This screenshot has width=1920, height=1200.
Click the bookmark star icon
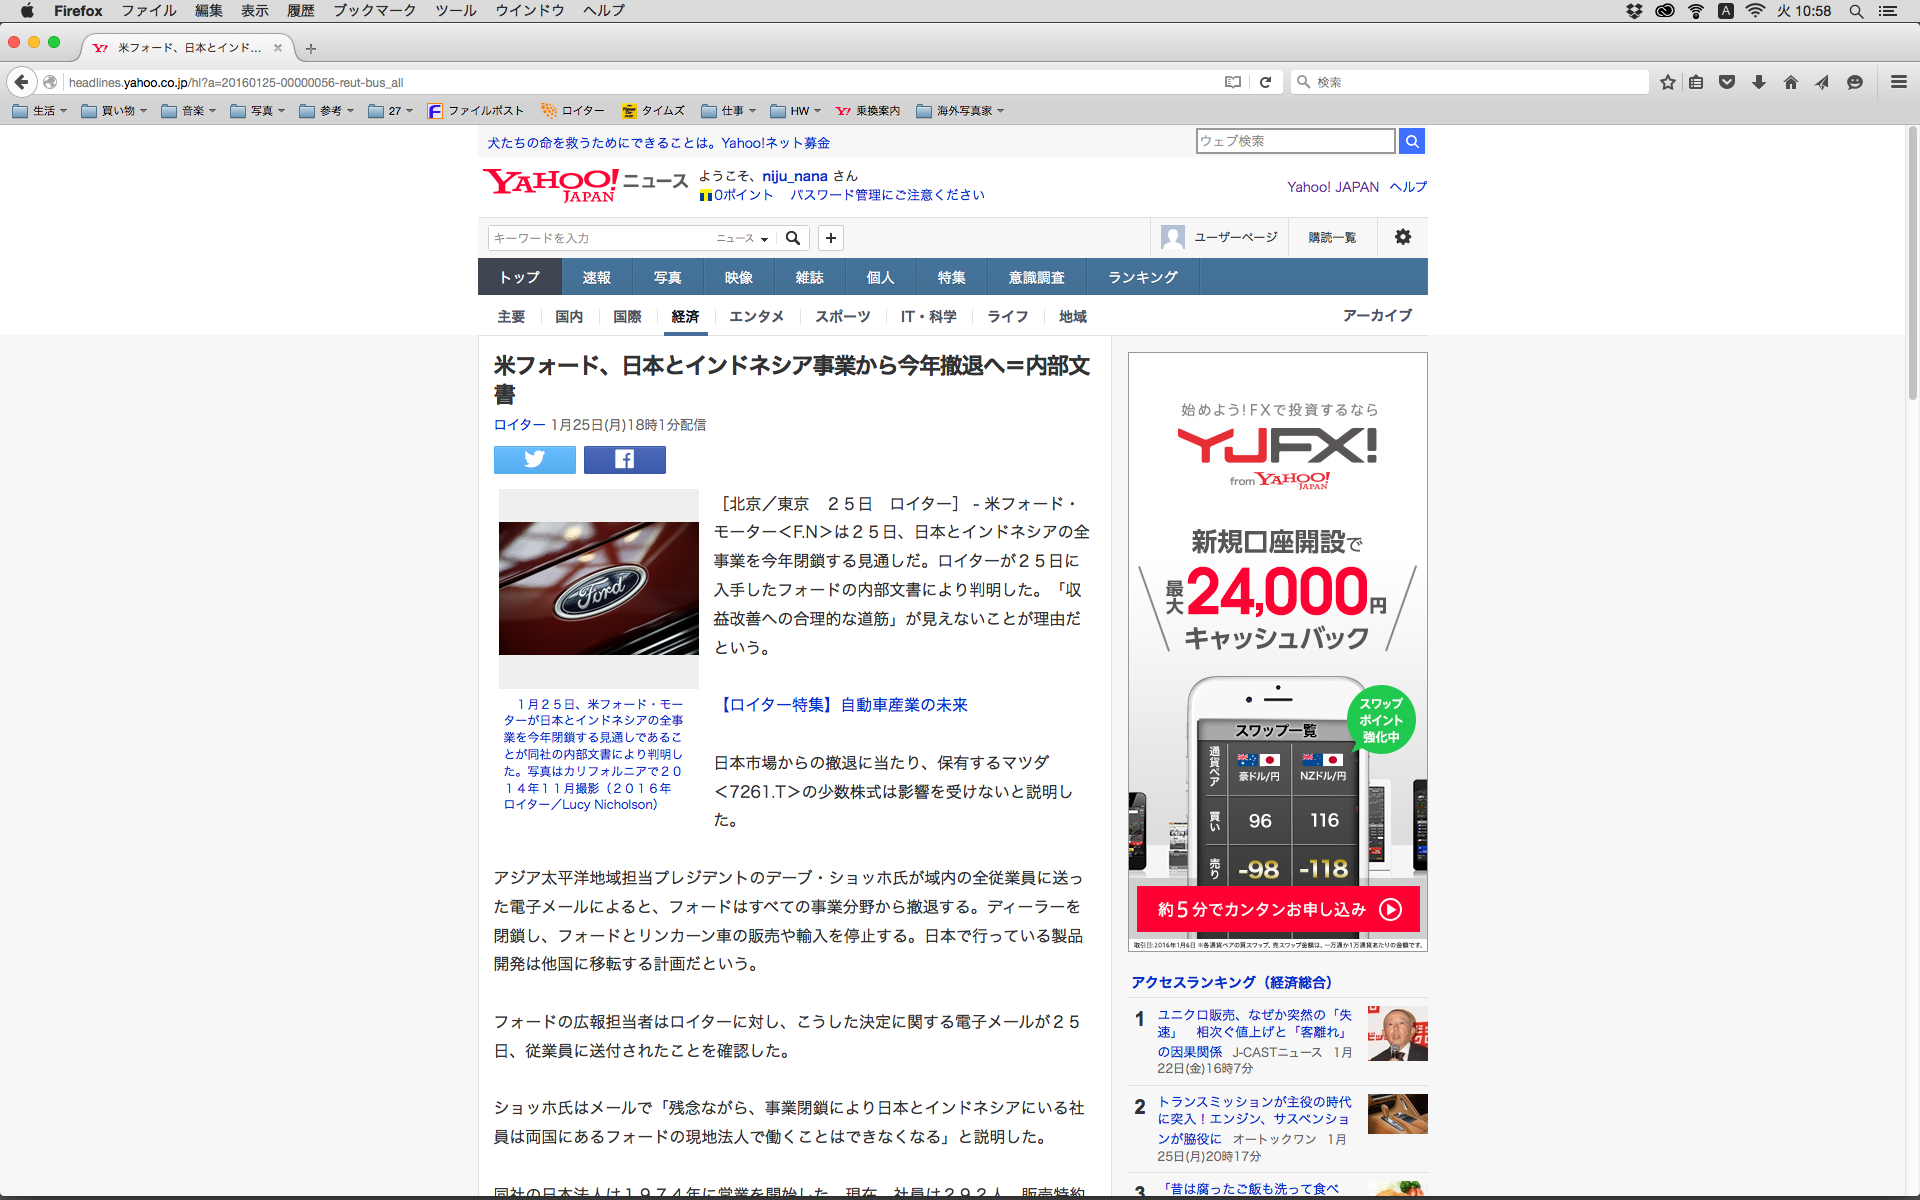coord(1667,82)
